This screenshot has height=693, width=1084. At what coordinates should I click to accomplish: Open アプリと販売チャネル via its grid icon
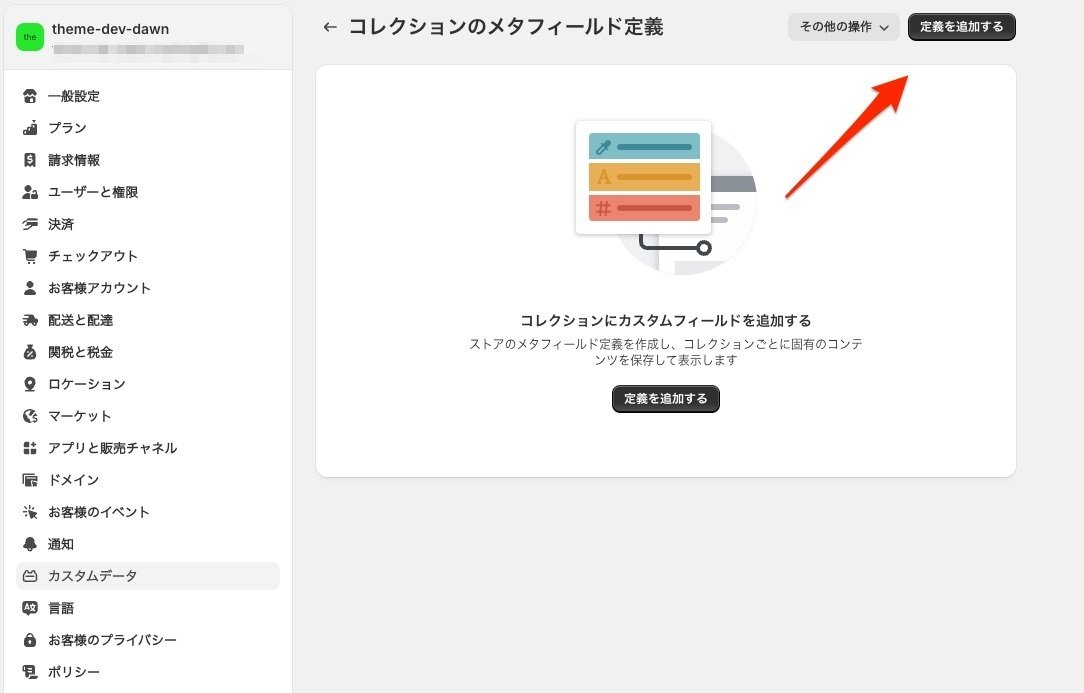click(31, 448)
